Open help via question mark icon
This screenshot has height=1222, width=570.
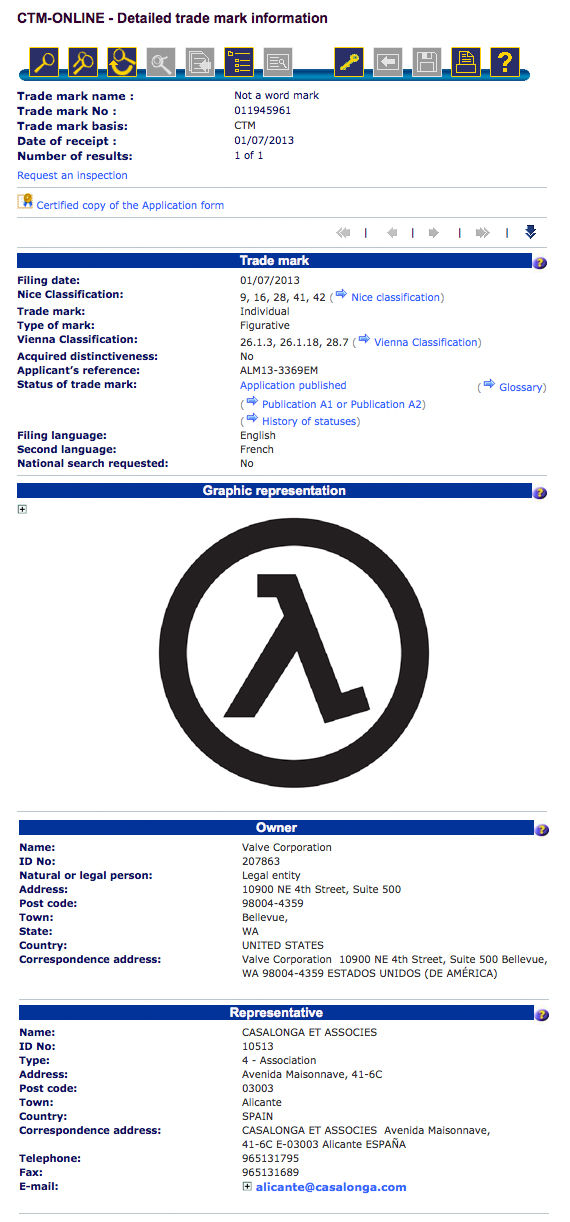(505, 63)
